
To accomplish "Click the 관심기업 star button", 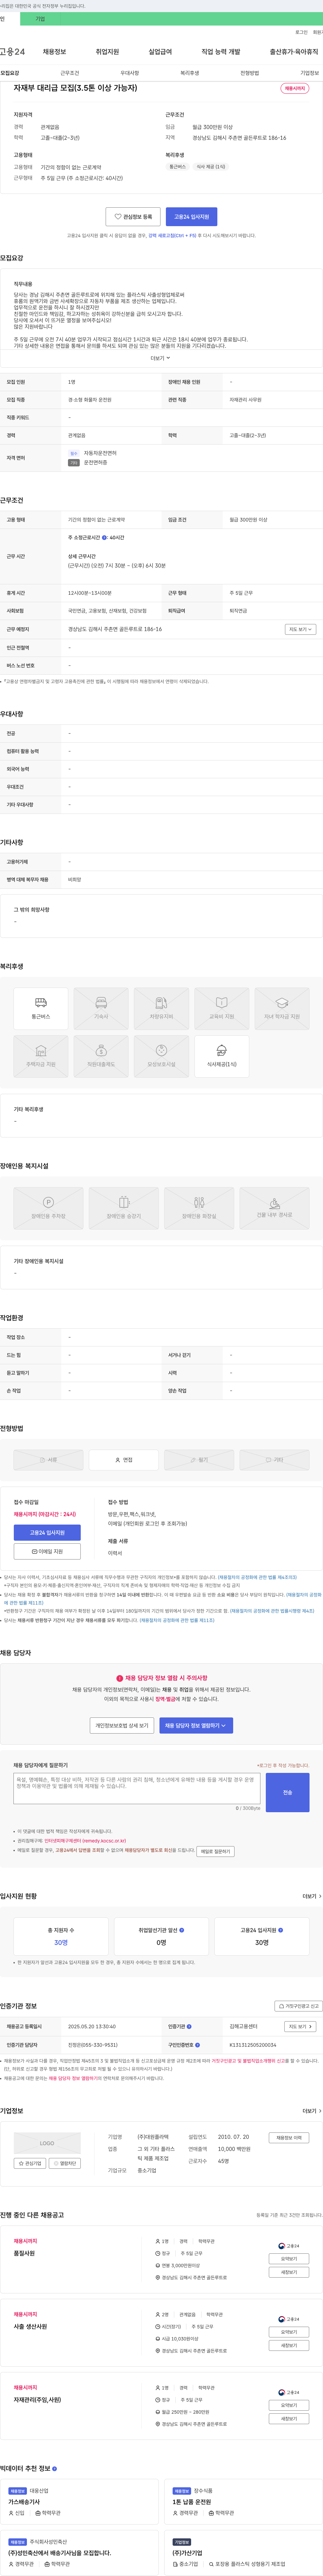I will pyautogui.click(x=30, y=2163).
